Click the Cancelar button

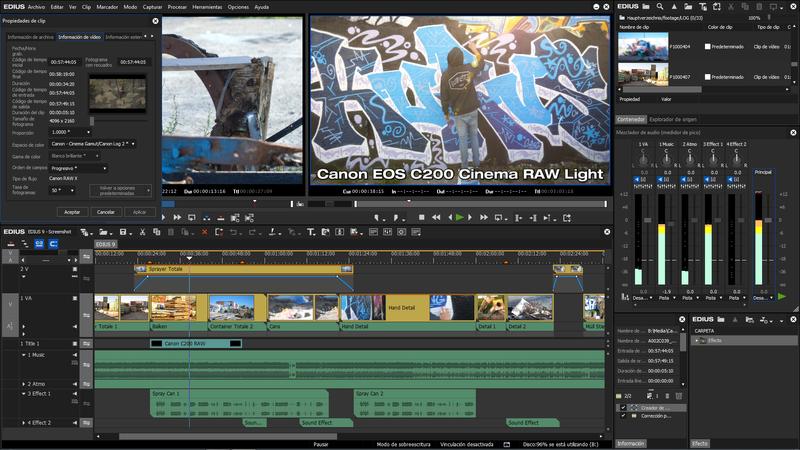point(106,212)
